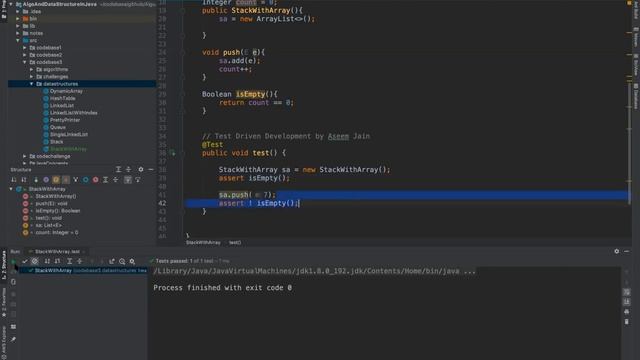Open Structure panel gear settings
The width and height of the screenshot is (640, 360).
141,169
